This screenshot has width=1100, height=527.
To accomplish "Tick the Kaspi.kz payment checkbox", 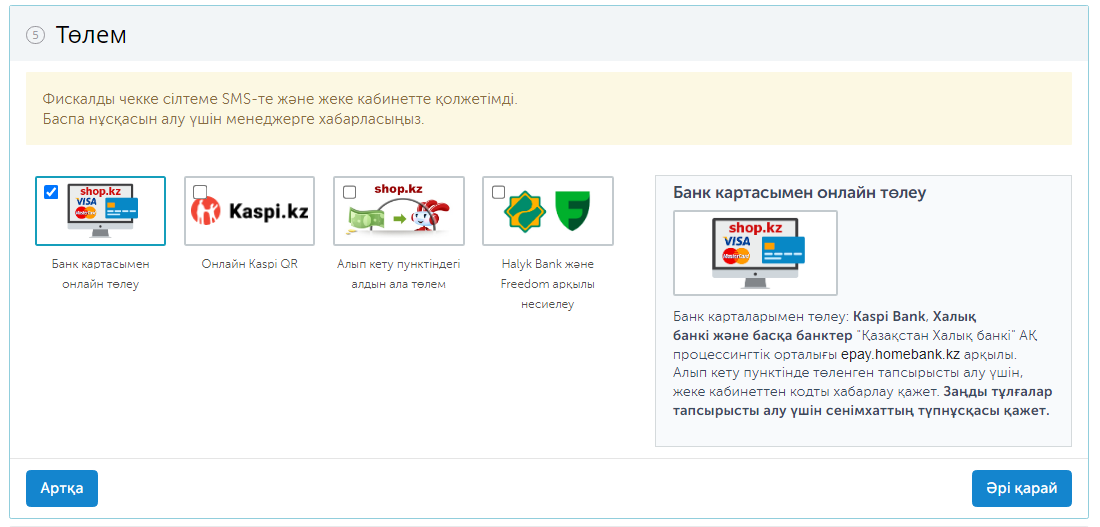I will coord(200,192).
